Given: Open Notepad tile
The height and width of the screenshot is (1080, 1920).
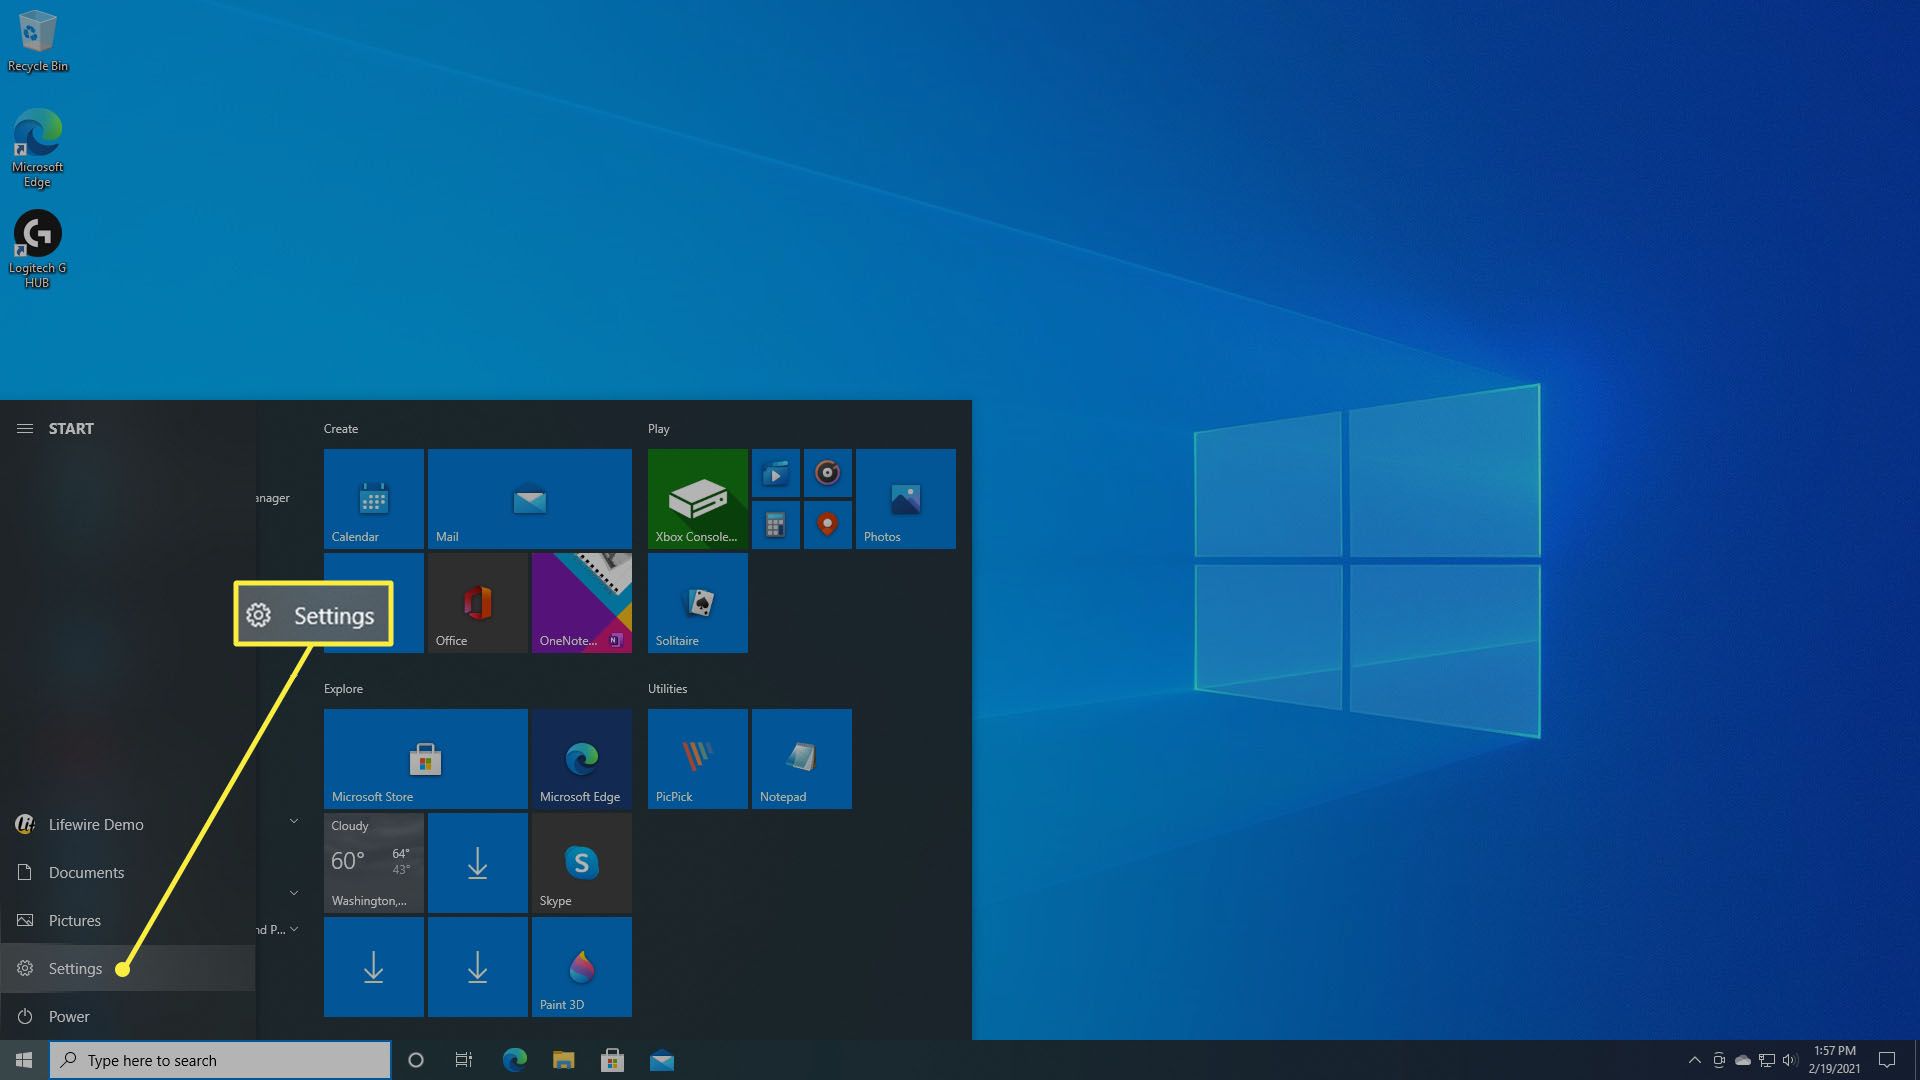Looking at the screenshot, I should [800, 758].
